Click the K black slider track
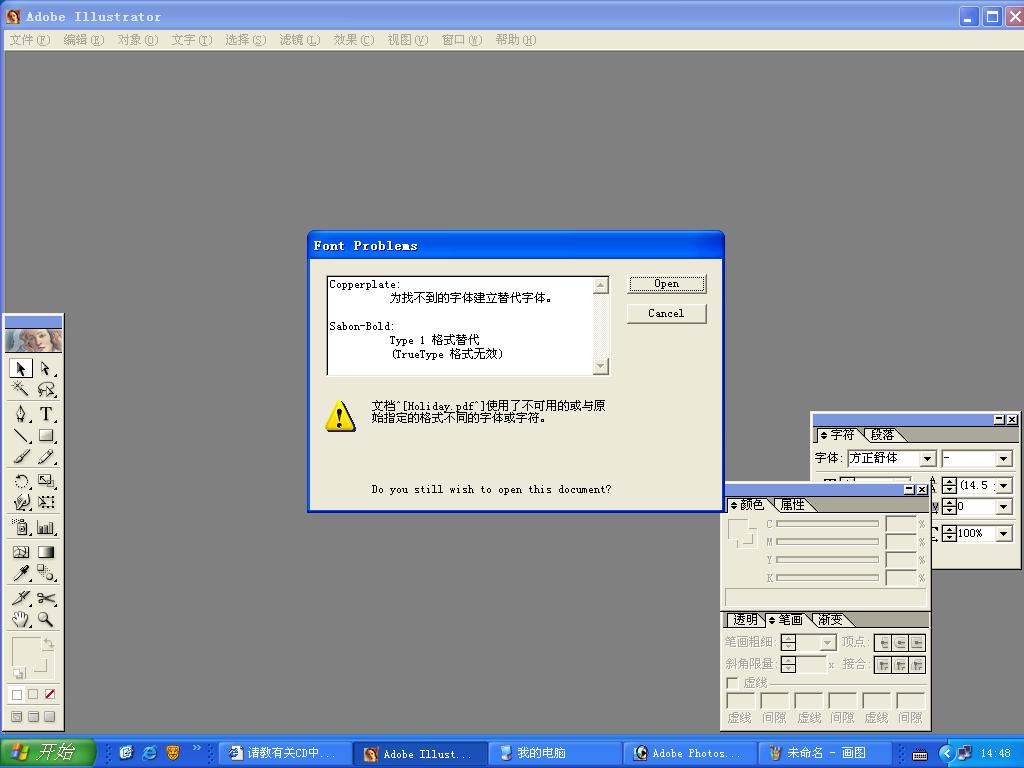This screenshot has height=768, width=1024. [827, 578]
